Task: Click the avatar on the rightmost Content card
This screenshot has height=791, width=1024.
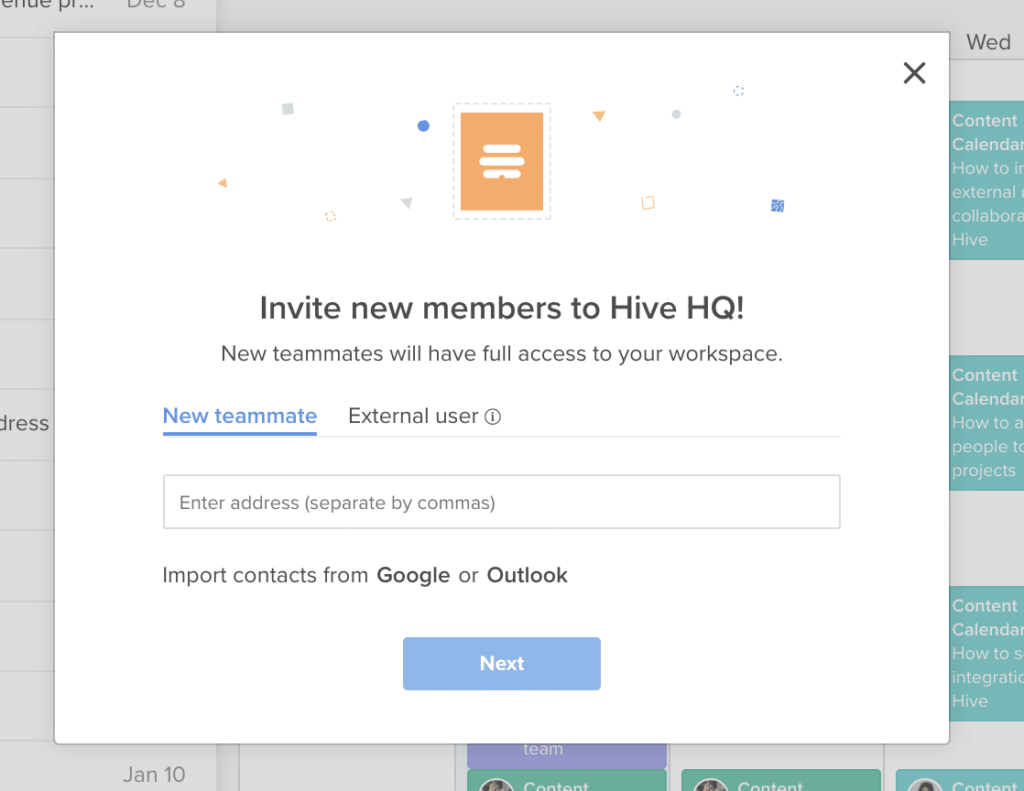Action: [x=925, y=786]
